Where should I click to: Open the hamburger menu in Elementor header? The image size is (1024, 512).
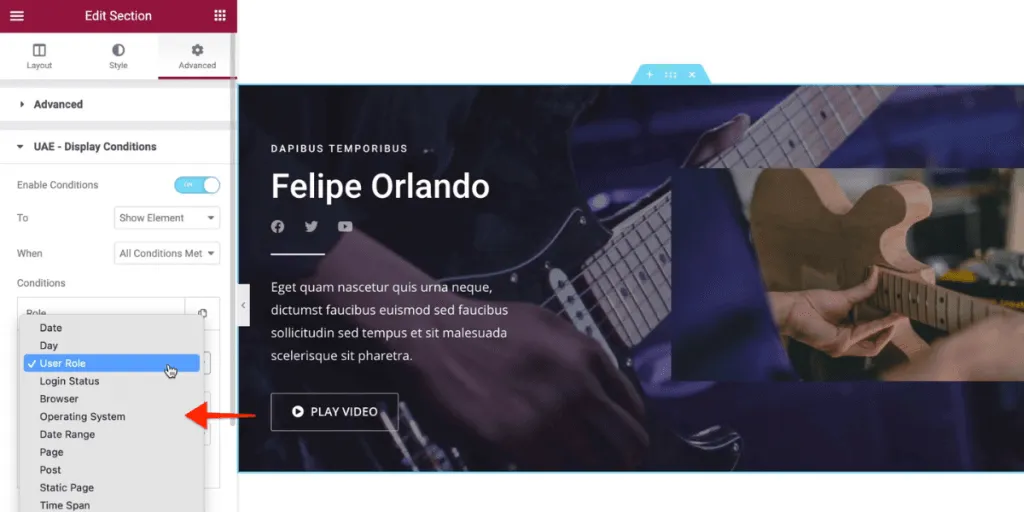[17, 16]
